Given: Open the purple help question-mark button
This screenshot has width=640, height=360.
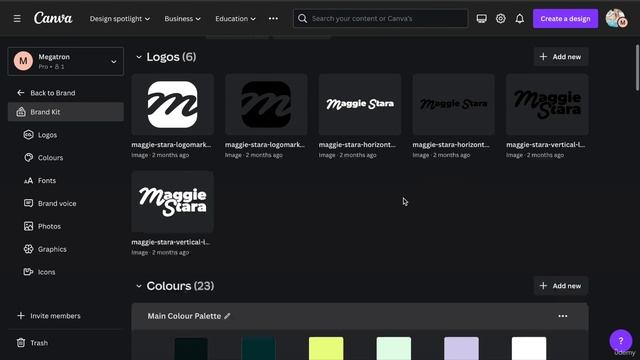Looking at the screenshot, I should 621,340.
